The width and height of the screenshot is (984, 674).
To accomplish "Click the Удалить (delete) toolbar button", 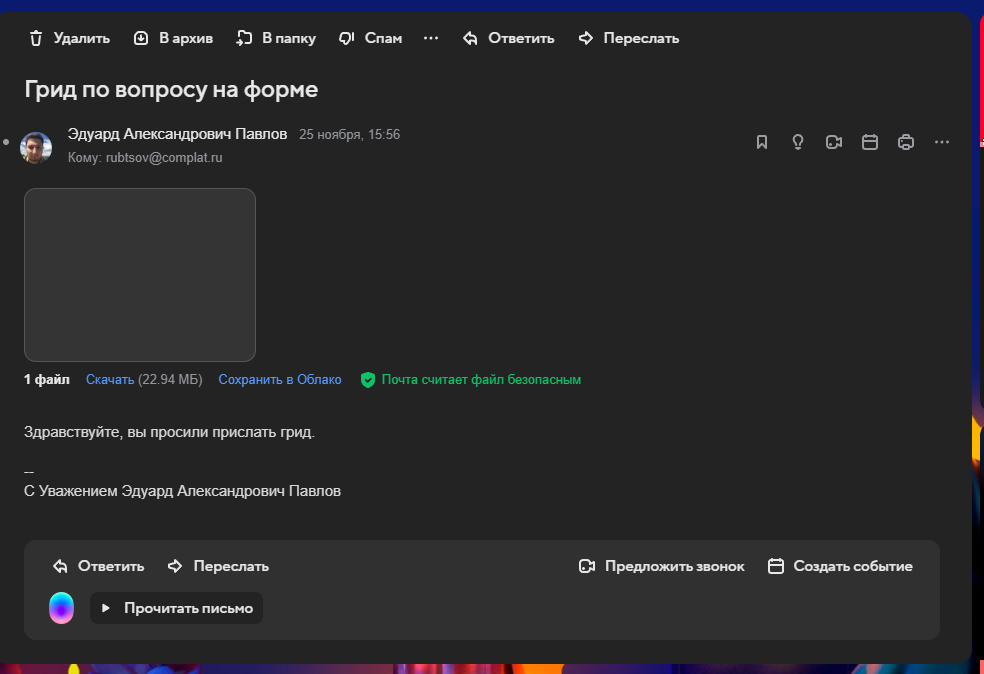I will click(x=69, y=38).
